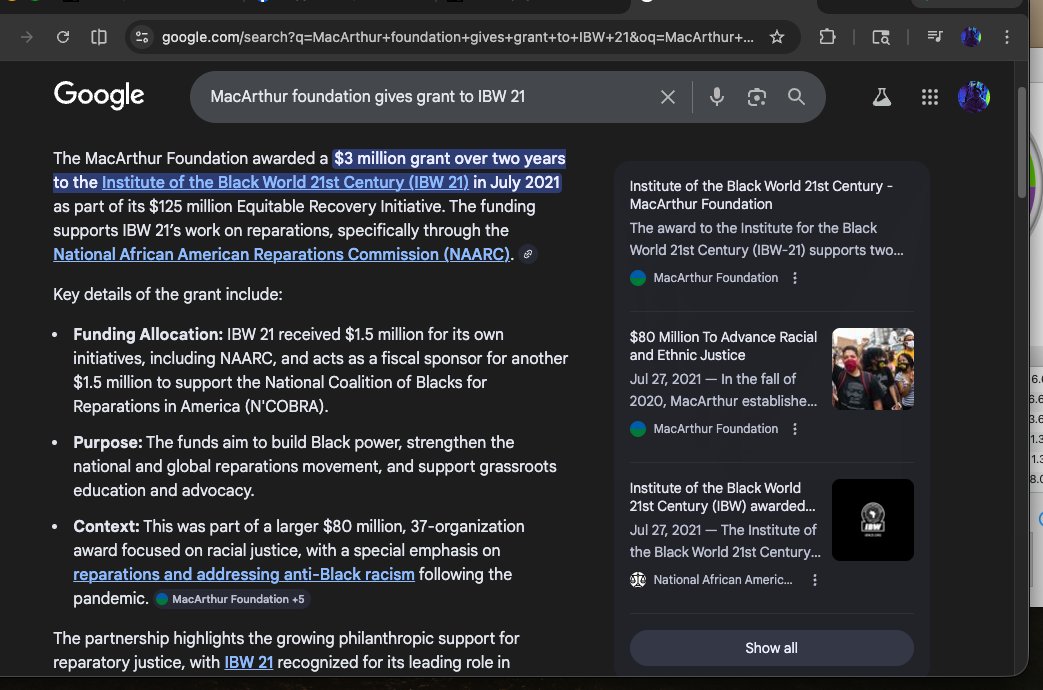Click the MacArthur Foundation +5 sources chip
The height and width of the screenshot is (690, 1043).
[x=231, y=599]
